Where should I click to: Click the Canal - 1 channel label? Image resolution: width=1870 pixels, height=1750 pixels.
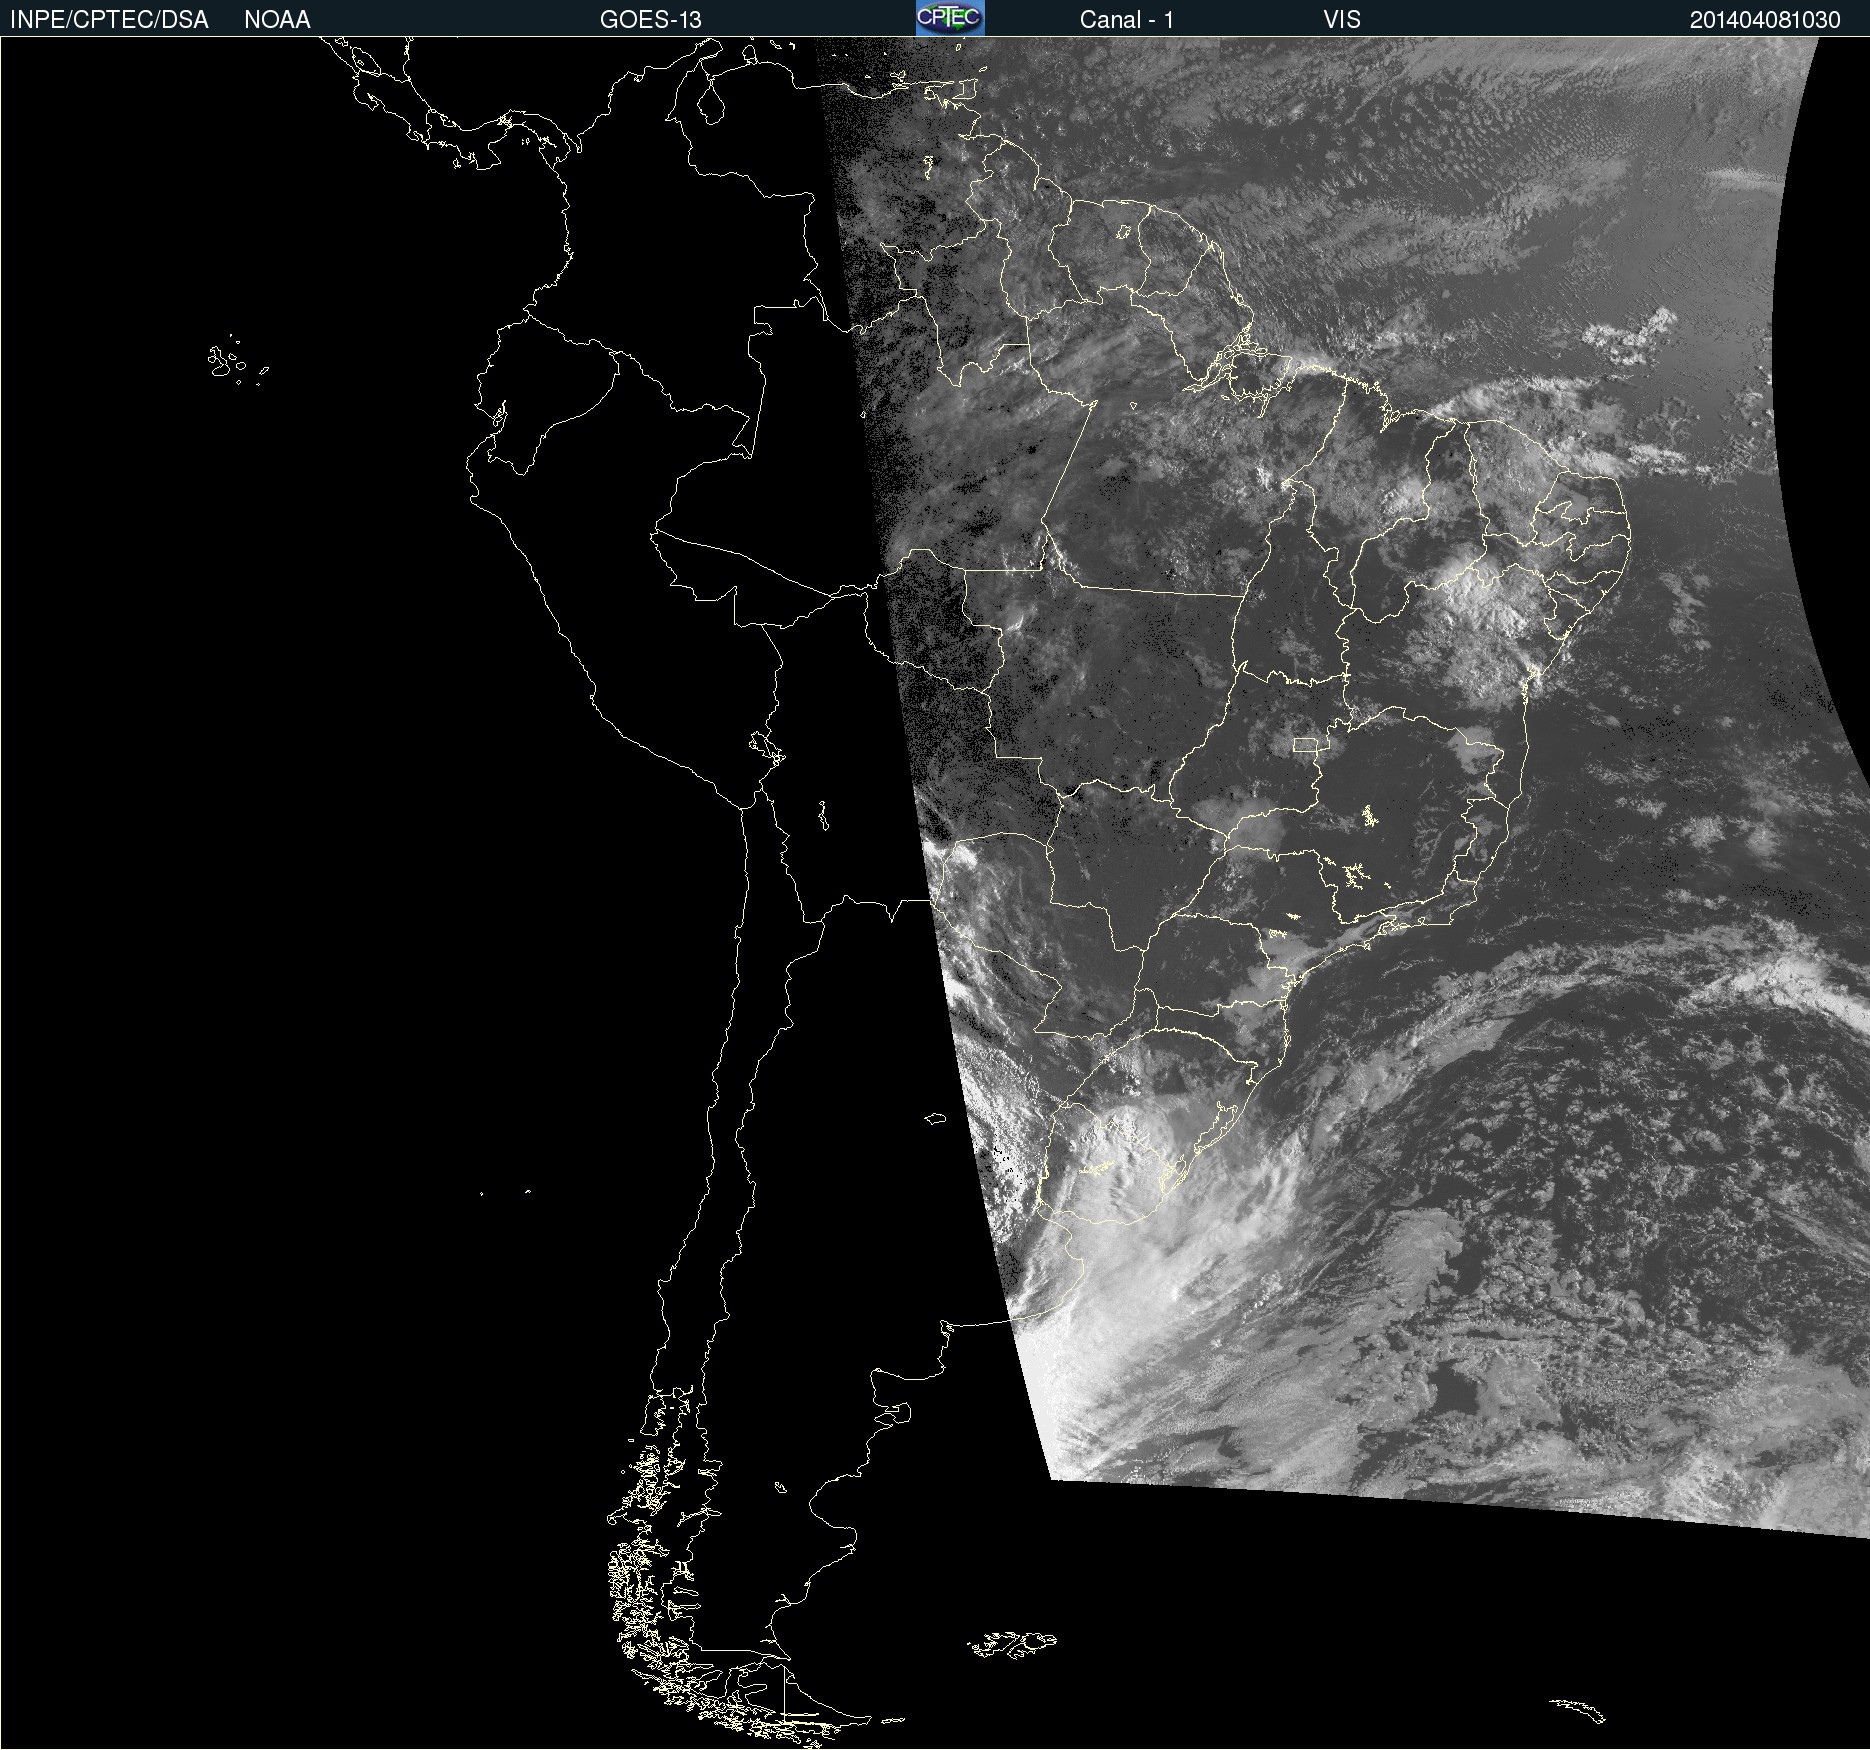1126,20
